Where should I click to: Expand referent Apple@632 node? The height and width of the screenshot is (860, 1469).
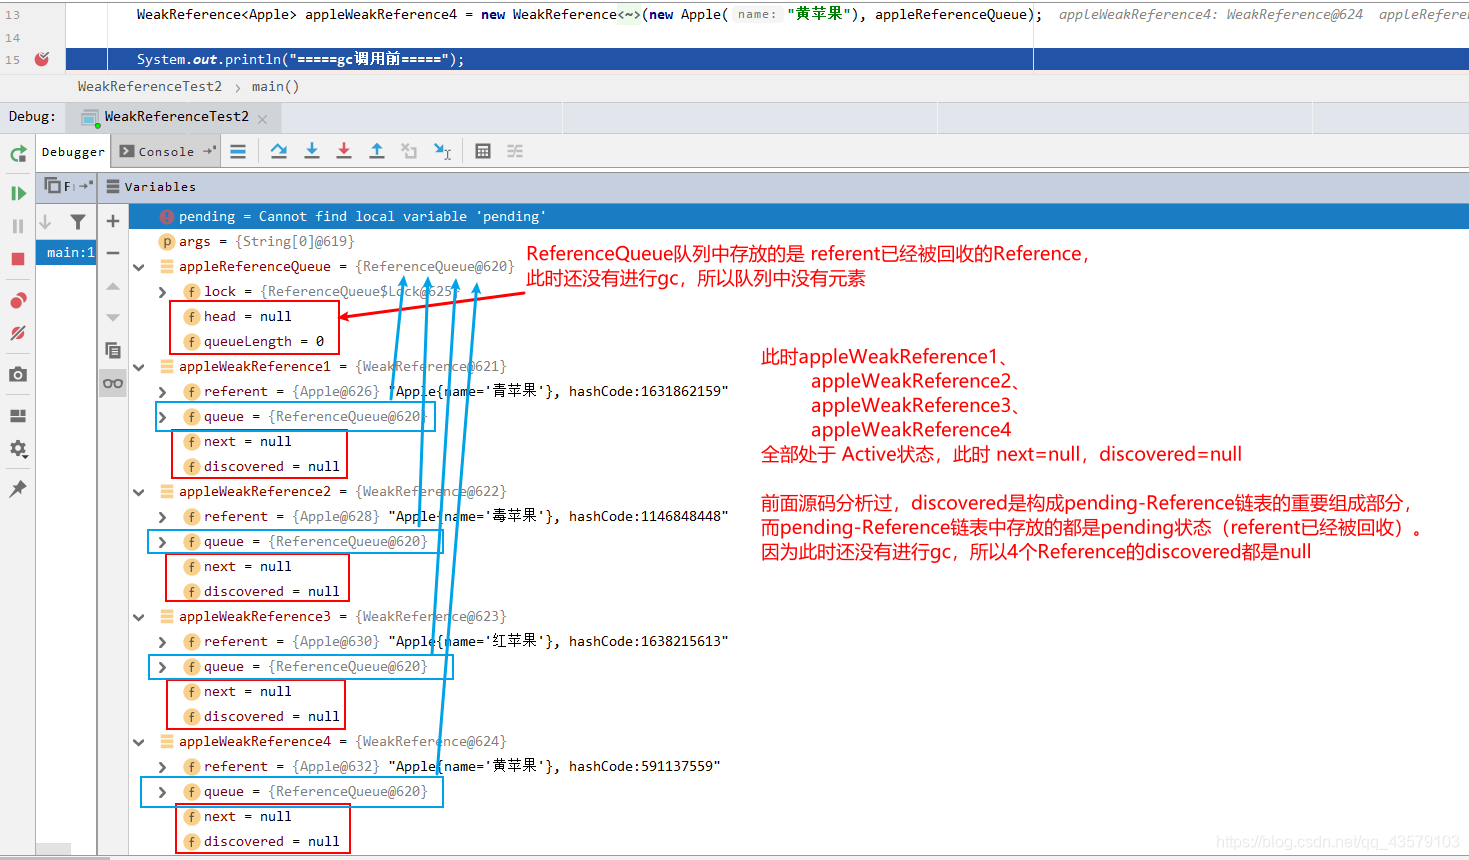point(162,767)
